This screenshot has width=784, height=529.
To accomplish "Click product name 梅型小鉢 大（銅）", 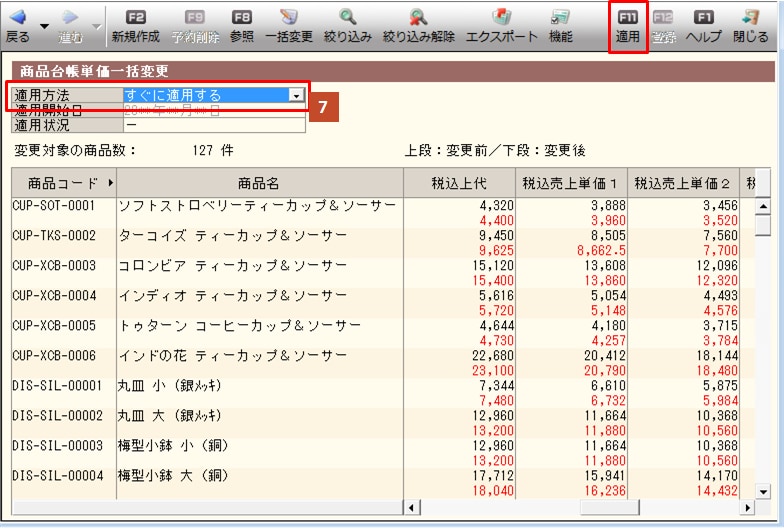I will tap(173, 476).
